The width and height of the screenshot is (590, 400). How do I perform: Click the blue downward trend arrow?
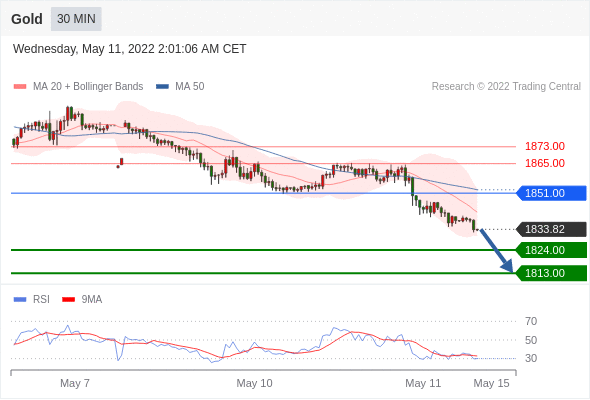click(x=496, y=251)
